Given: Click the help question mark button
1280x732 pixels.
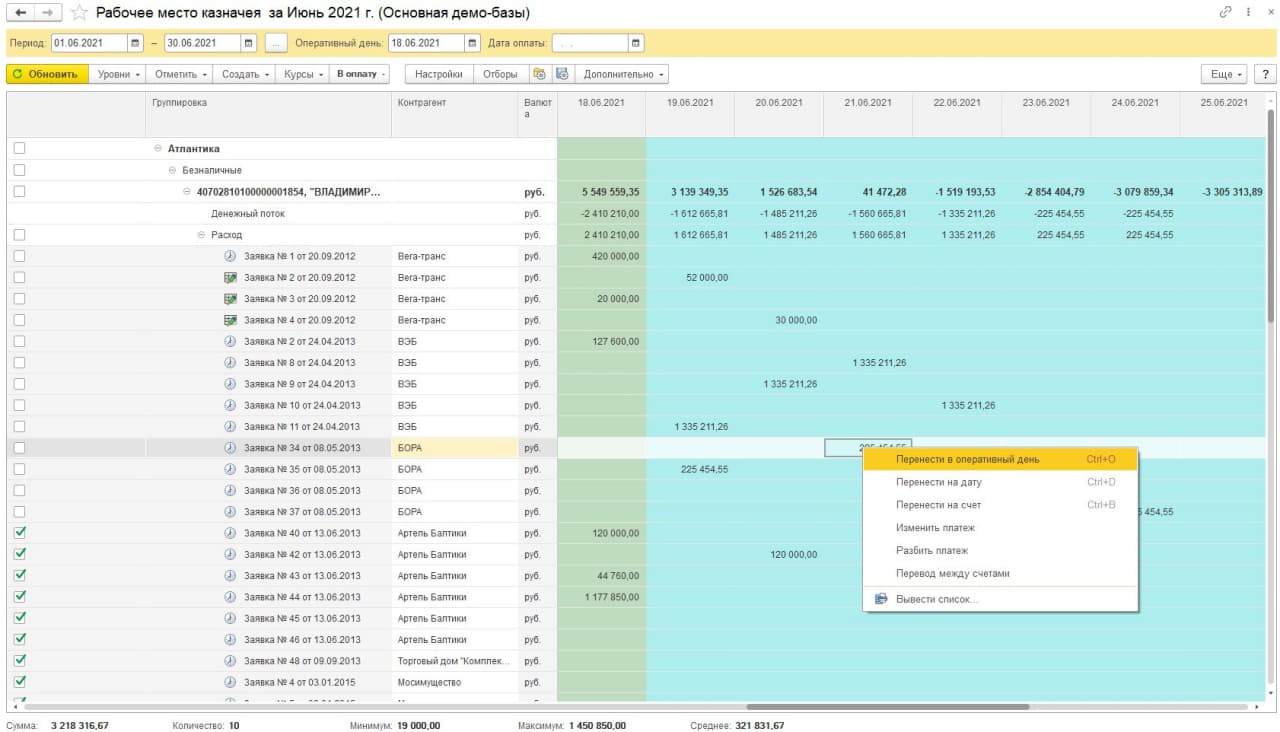Looking at the screenshot, I should tap(1265, 74).
